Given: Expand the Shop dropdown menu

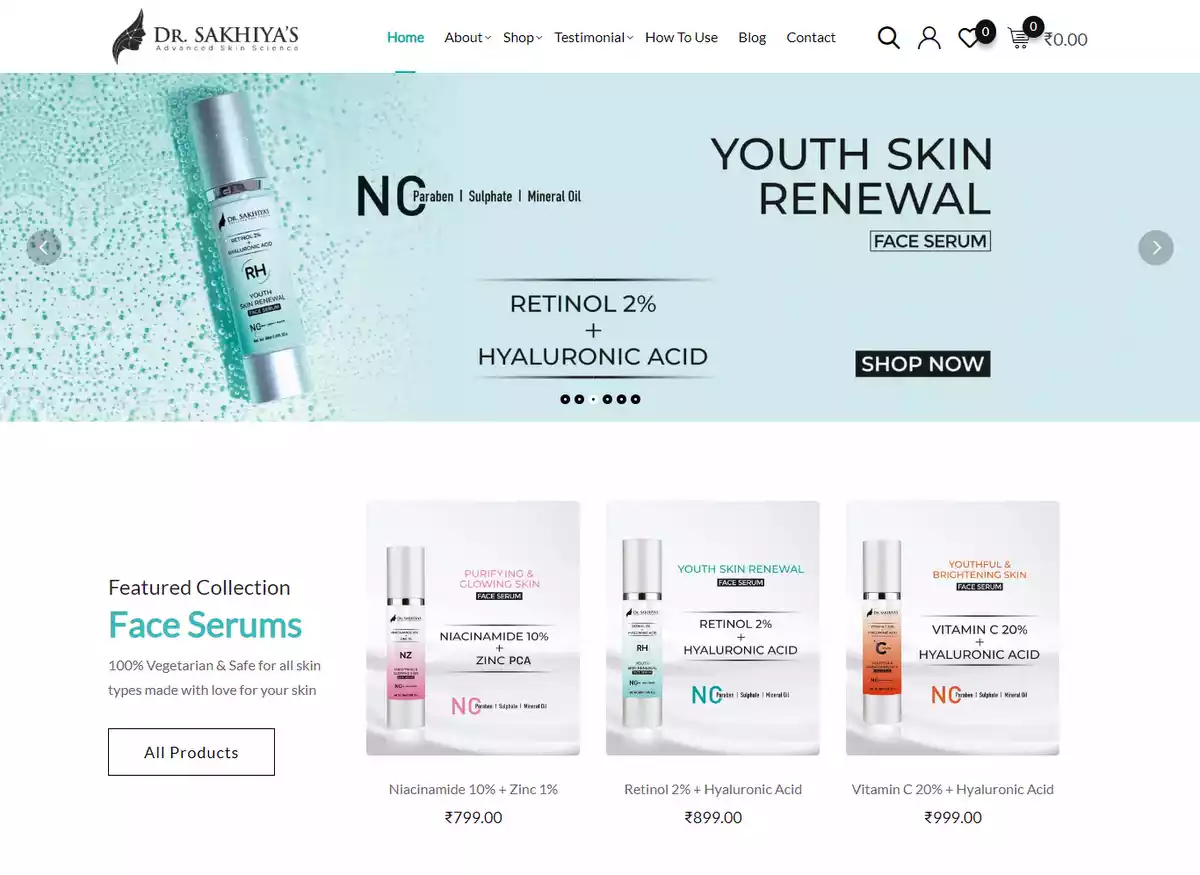Looking at the screenshot, I should click(x=522, y=37).
